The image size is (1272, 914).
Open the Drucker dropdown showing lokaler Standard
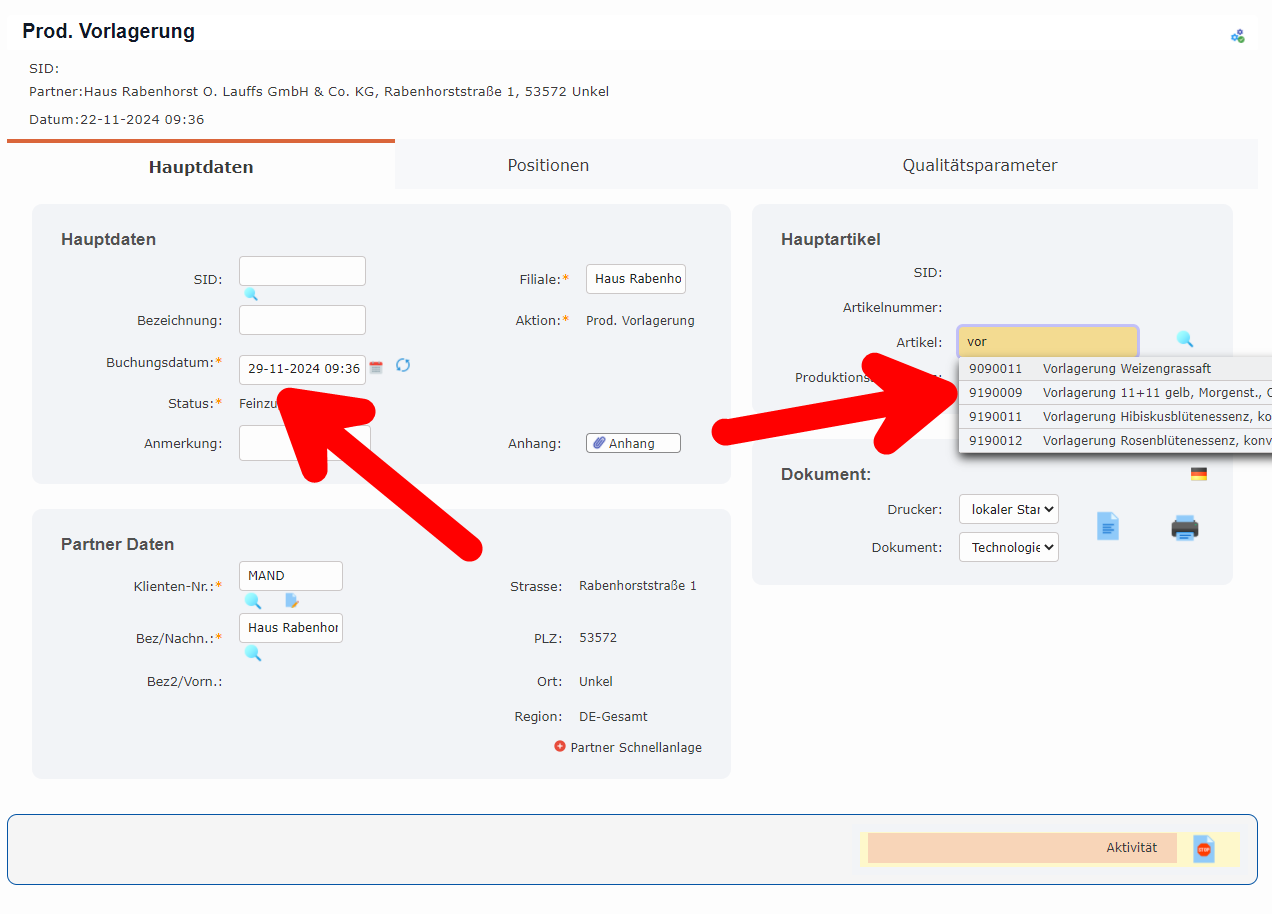(1008, 509)
